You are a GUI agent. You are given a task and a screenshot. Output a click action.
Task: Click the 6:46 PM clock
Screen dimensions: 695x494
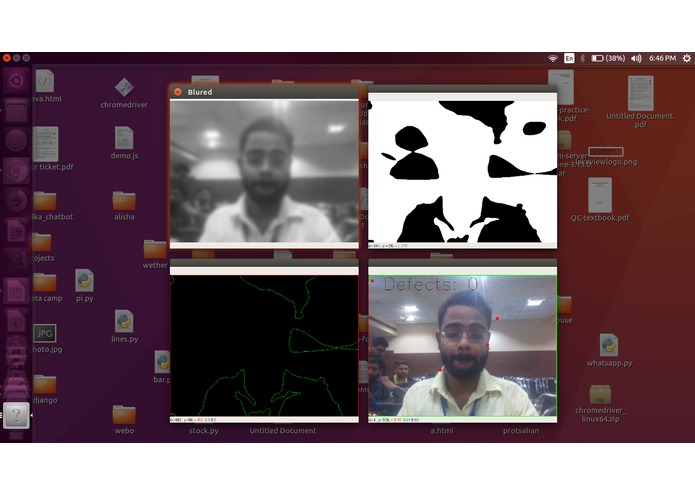(x=662, y=58)
